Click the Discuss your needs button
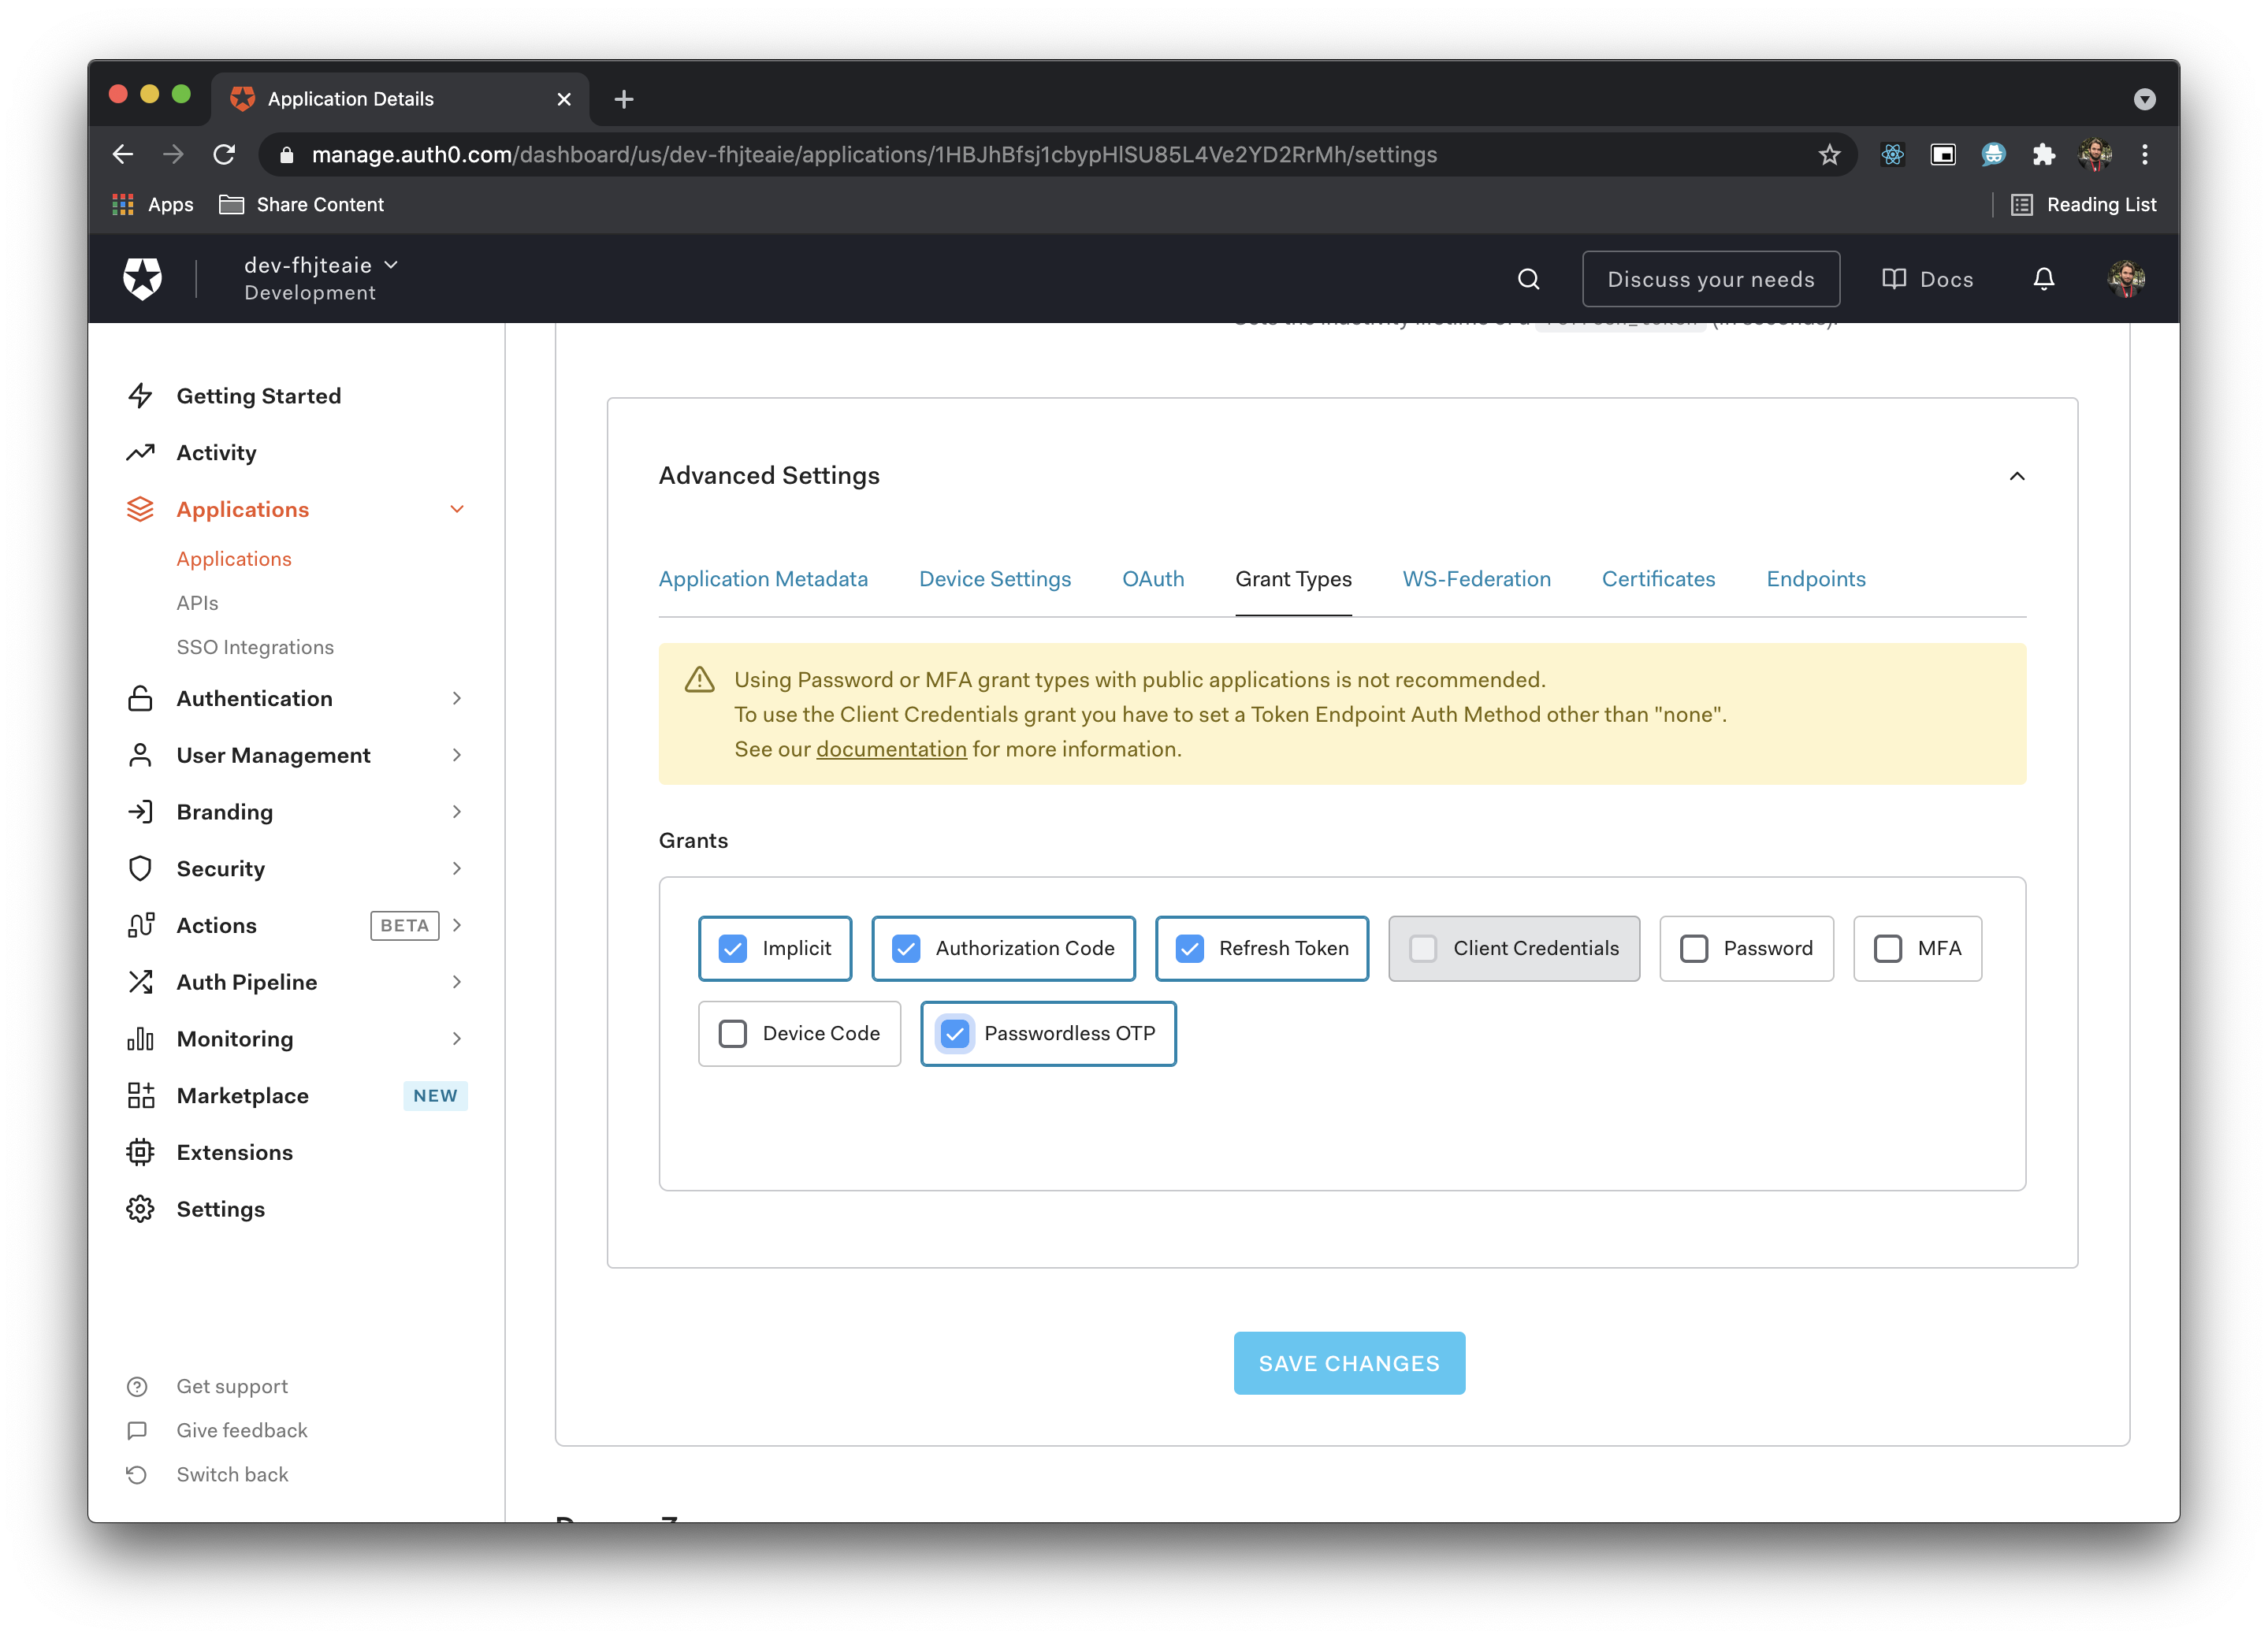2268x1639 pixels. pos(1712,278)
